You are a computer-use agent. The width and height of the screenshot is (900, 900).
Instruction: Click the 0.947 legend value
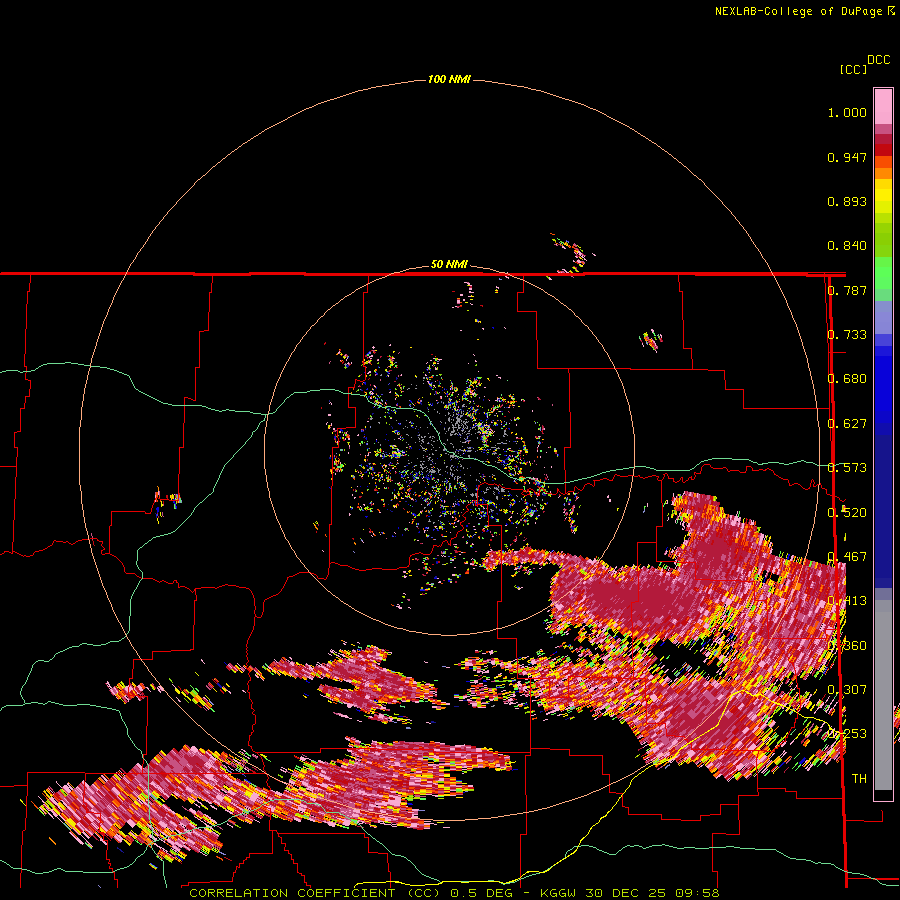click(x=847, y=157)
